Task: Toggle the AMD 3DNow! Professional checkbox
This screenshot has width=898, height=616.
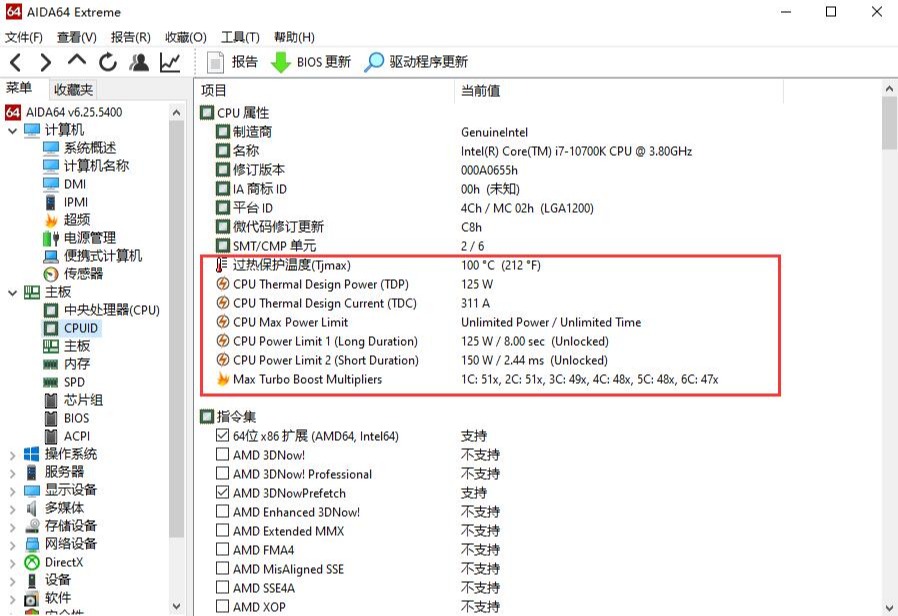Action: point(222,473)
